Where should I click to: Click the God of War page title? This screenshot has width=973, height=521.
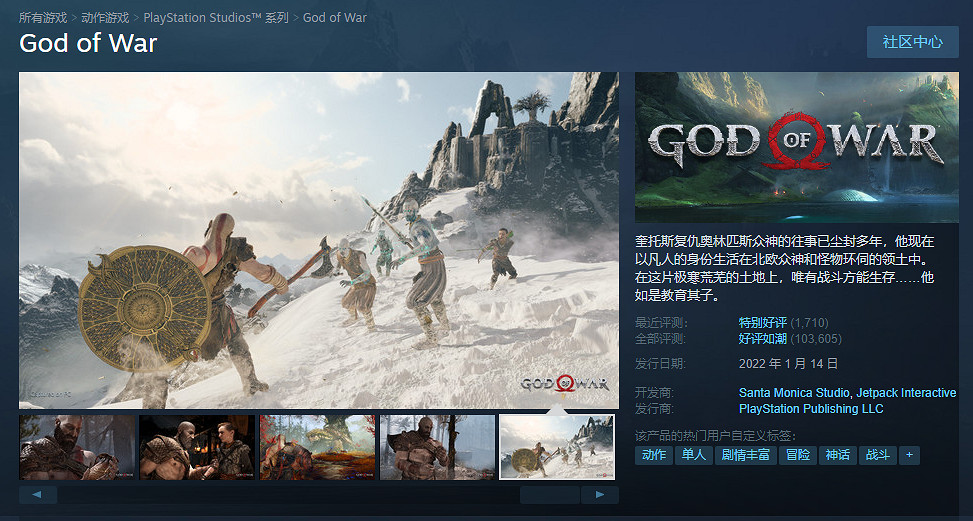pyautogui.click(x=88, y=43)
